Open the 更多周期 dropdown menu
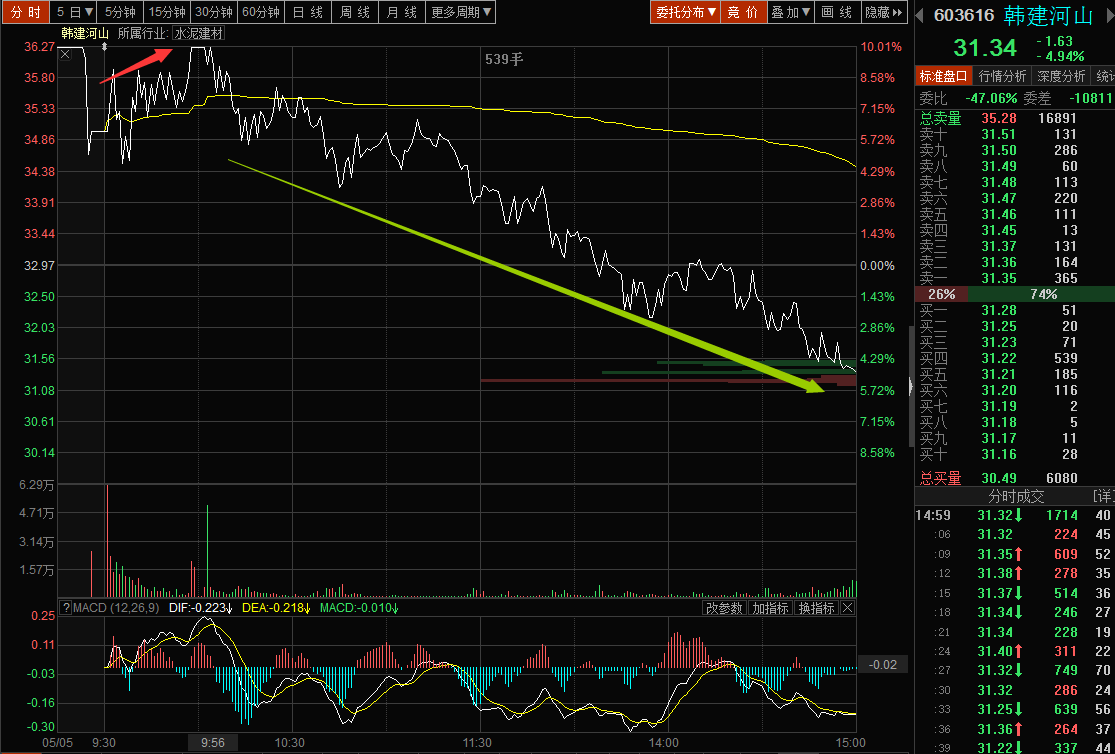1115x754 pixels. pos(461,12)
